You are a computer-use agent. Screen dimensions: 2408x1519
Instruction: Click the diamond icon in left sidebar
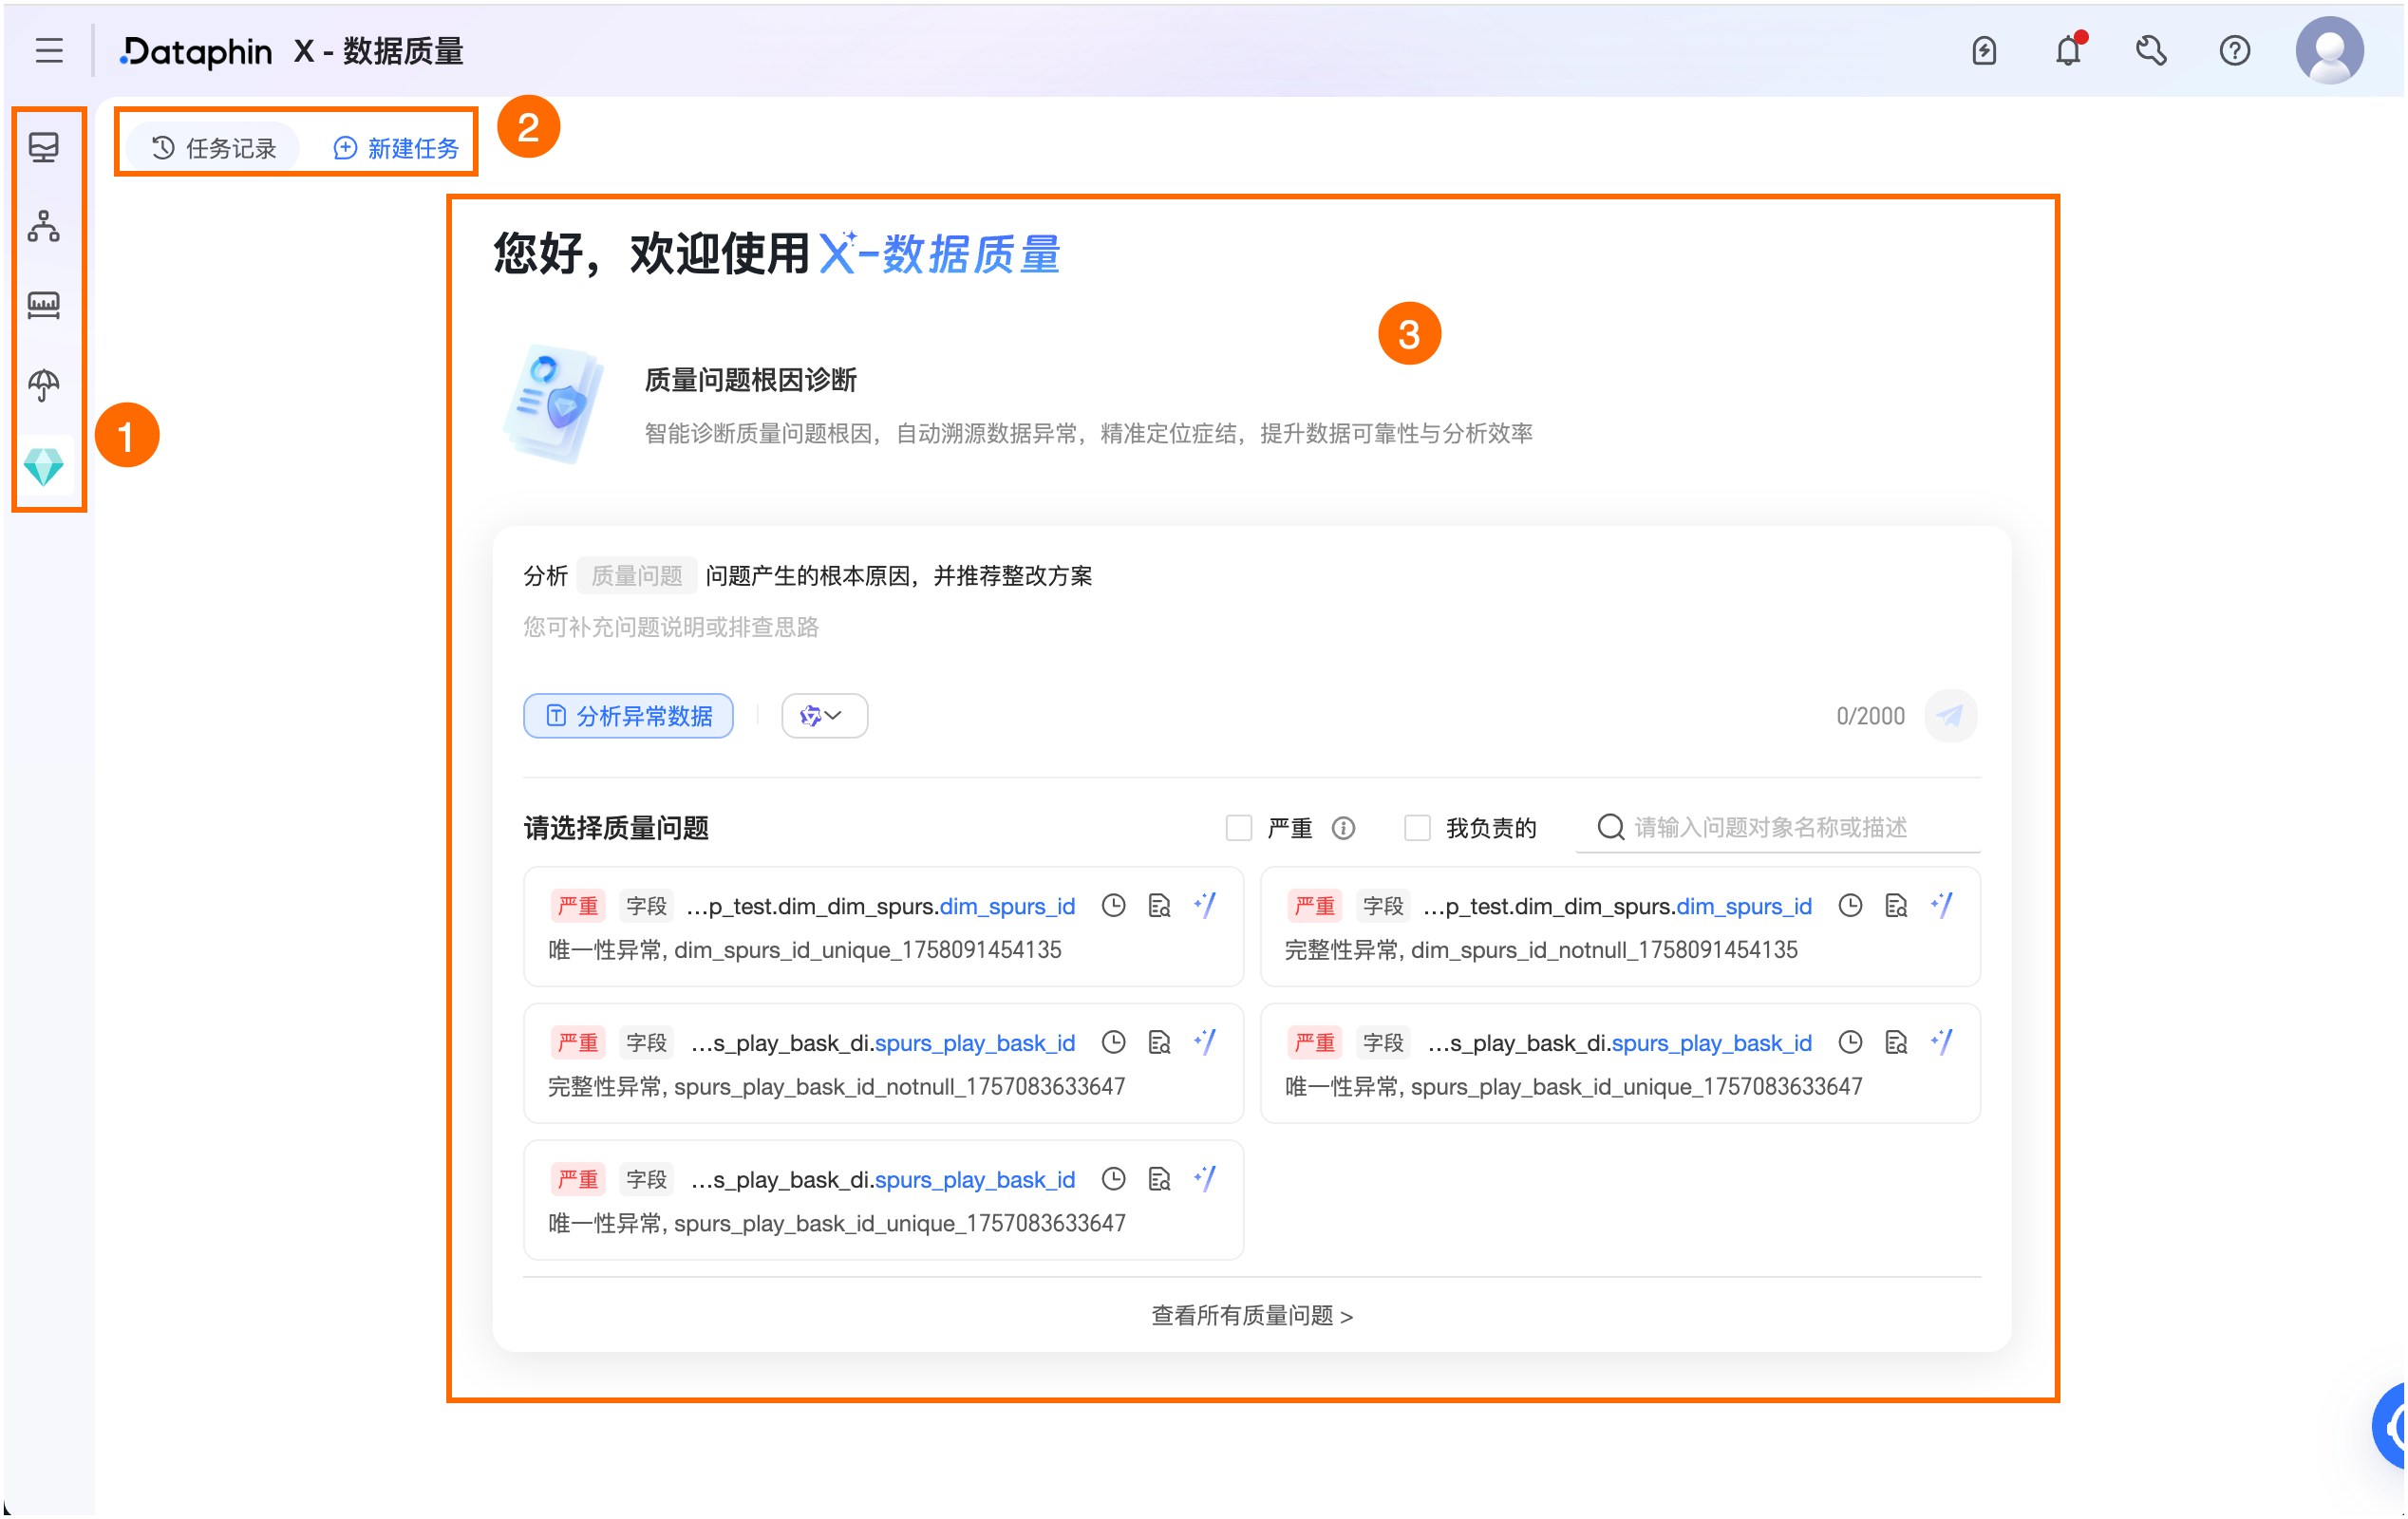coord(44,466)
